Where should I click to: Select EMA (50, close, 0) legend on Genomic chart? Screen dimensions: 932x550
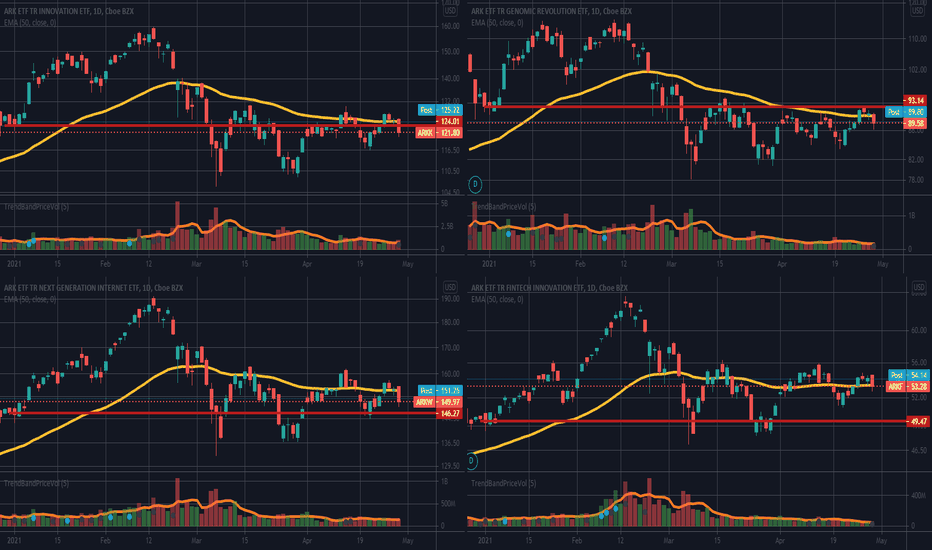coord(497,23)
